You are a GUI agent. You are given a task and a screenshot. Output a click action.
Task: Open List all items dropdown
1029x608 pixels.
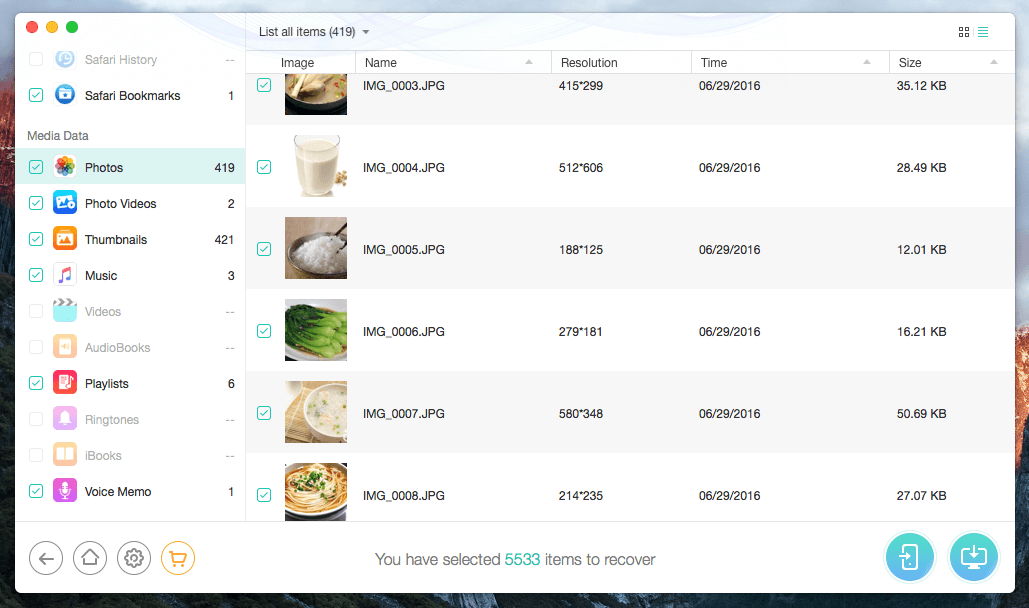pyautogui.click(x=314, y=32)
